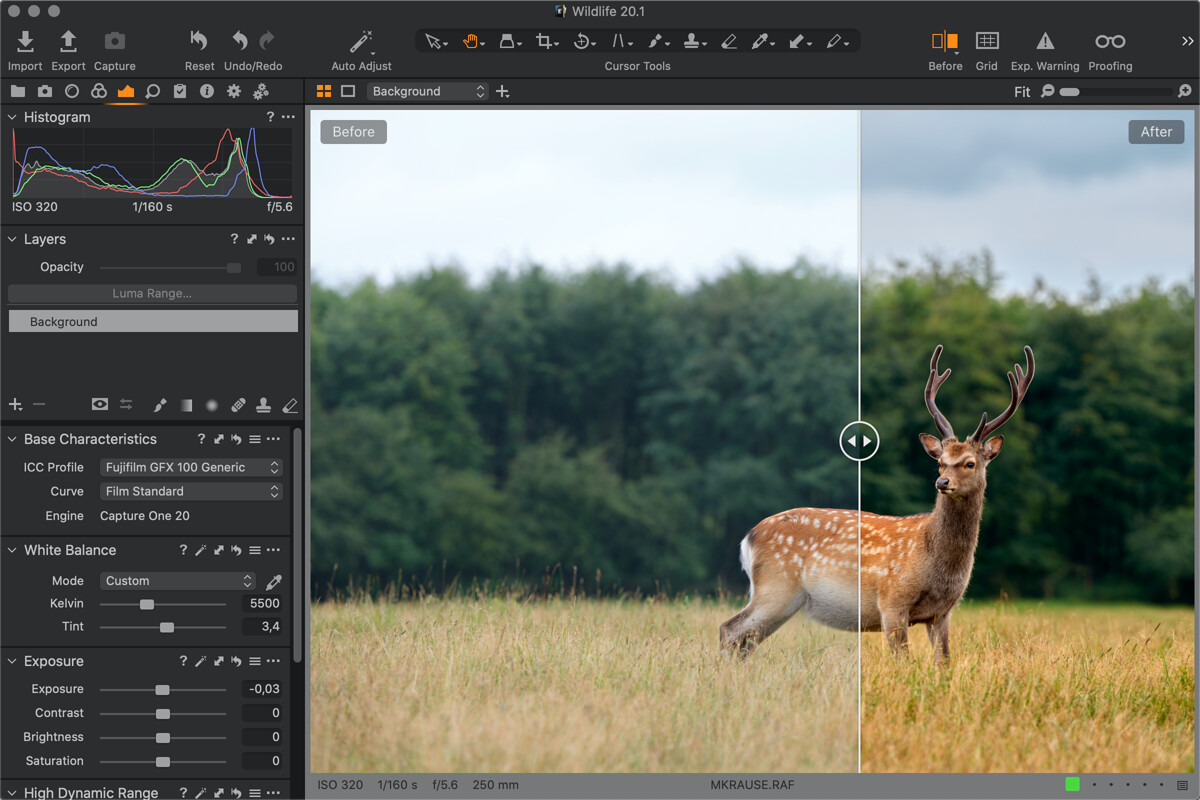Image resolution: width=1200 pixels, height=800 pixels.
Task: Select the Clone stamp cursor tool
Action: tap(692, 41)
